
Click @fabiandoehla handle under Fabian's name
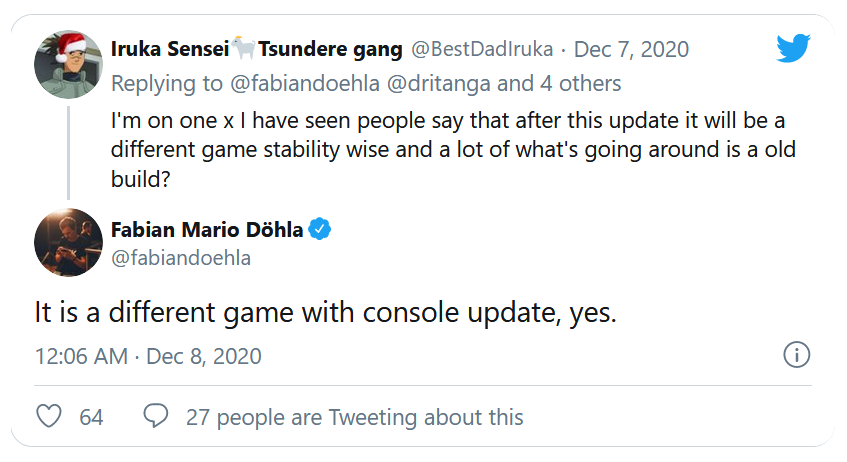[180, 257]
